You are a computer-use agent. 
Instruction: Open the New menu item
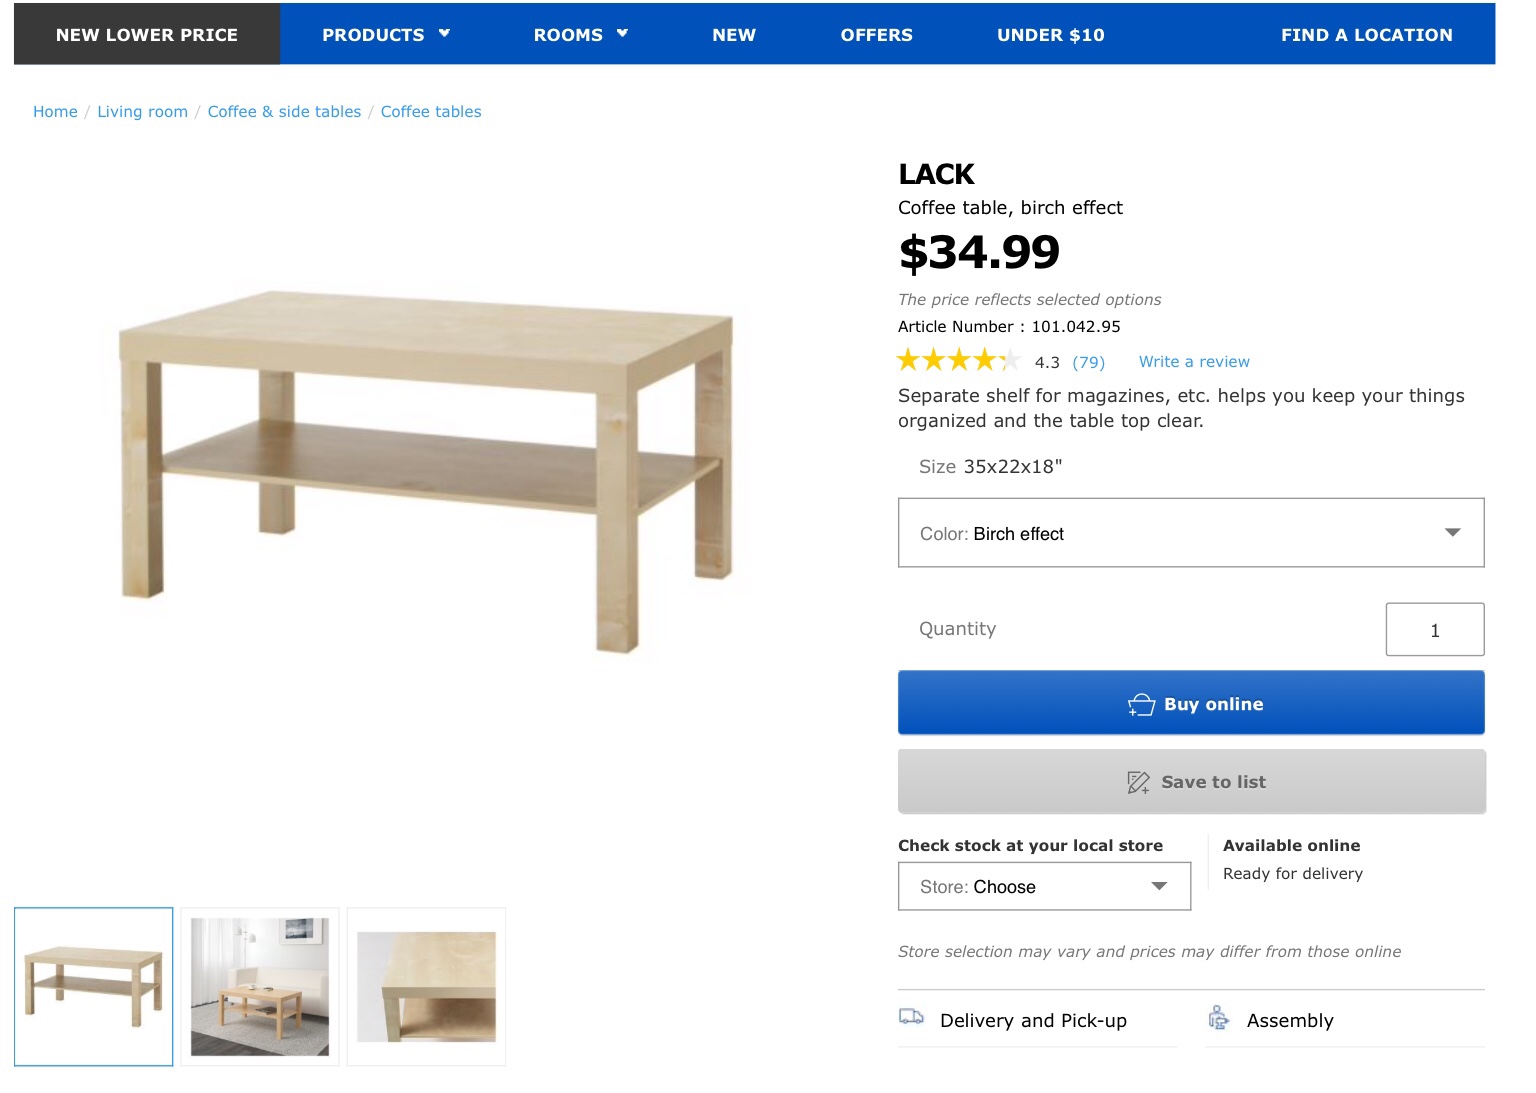pos(734,35)
